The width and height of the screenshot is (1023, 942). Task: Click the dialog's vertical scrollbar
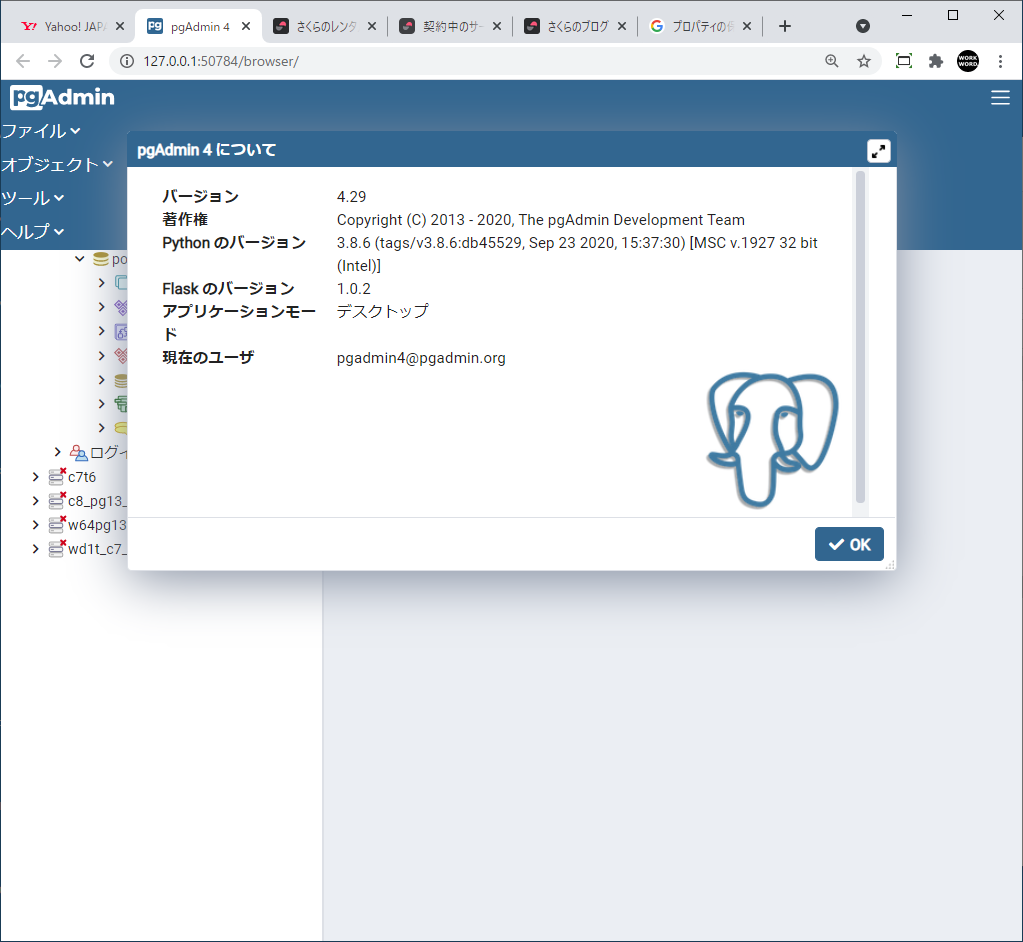point(860,337)
